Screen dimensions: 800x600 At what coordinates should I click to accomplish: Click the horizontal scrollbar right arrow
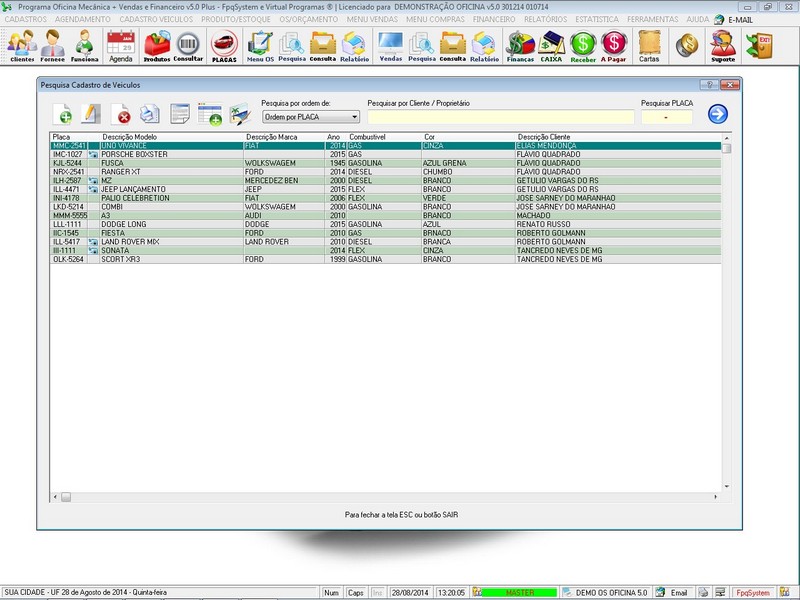coord(715,496)
